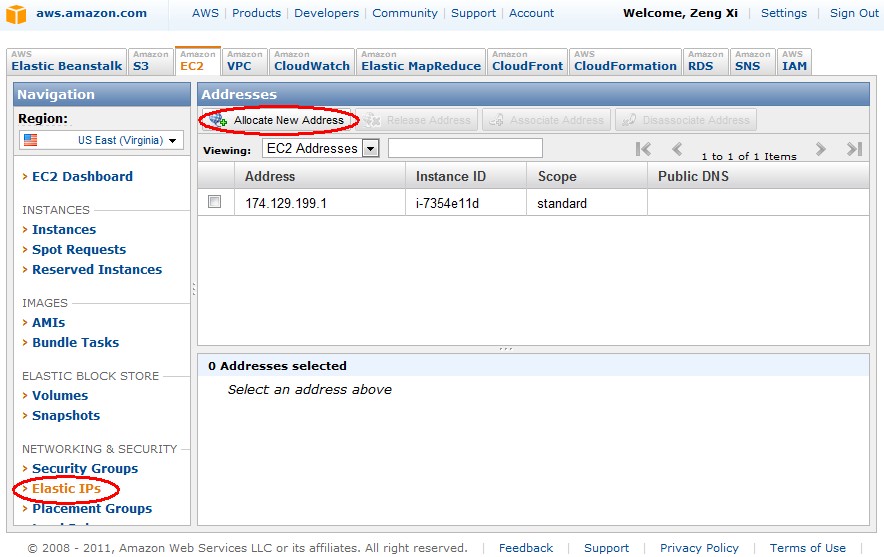Open the top bar Support menu
The width and height of the screenshot is (884, 557).
(x=473, y=13)
